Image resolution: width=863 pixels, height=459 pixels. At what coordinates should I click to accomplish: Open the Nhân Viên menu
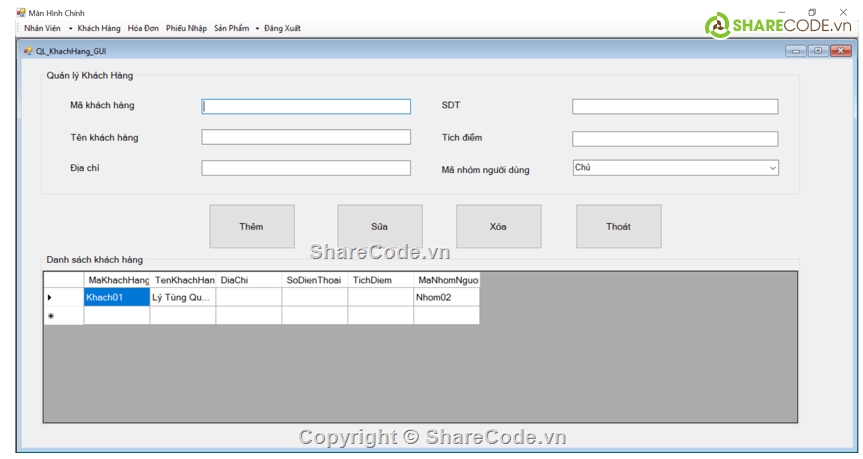42,28
